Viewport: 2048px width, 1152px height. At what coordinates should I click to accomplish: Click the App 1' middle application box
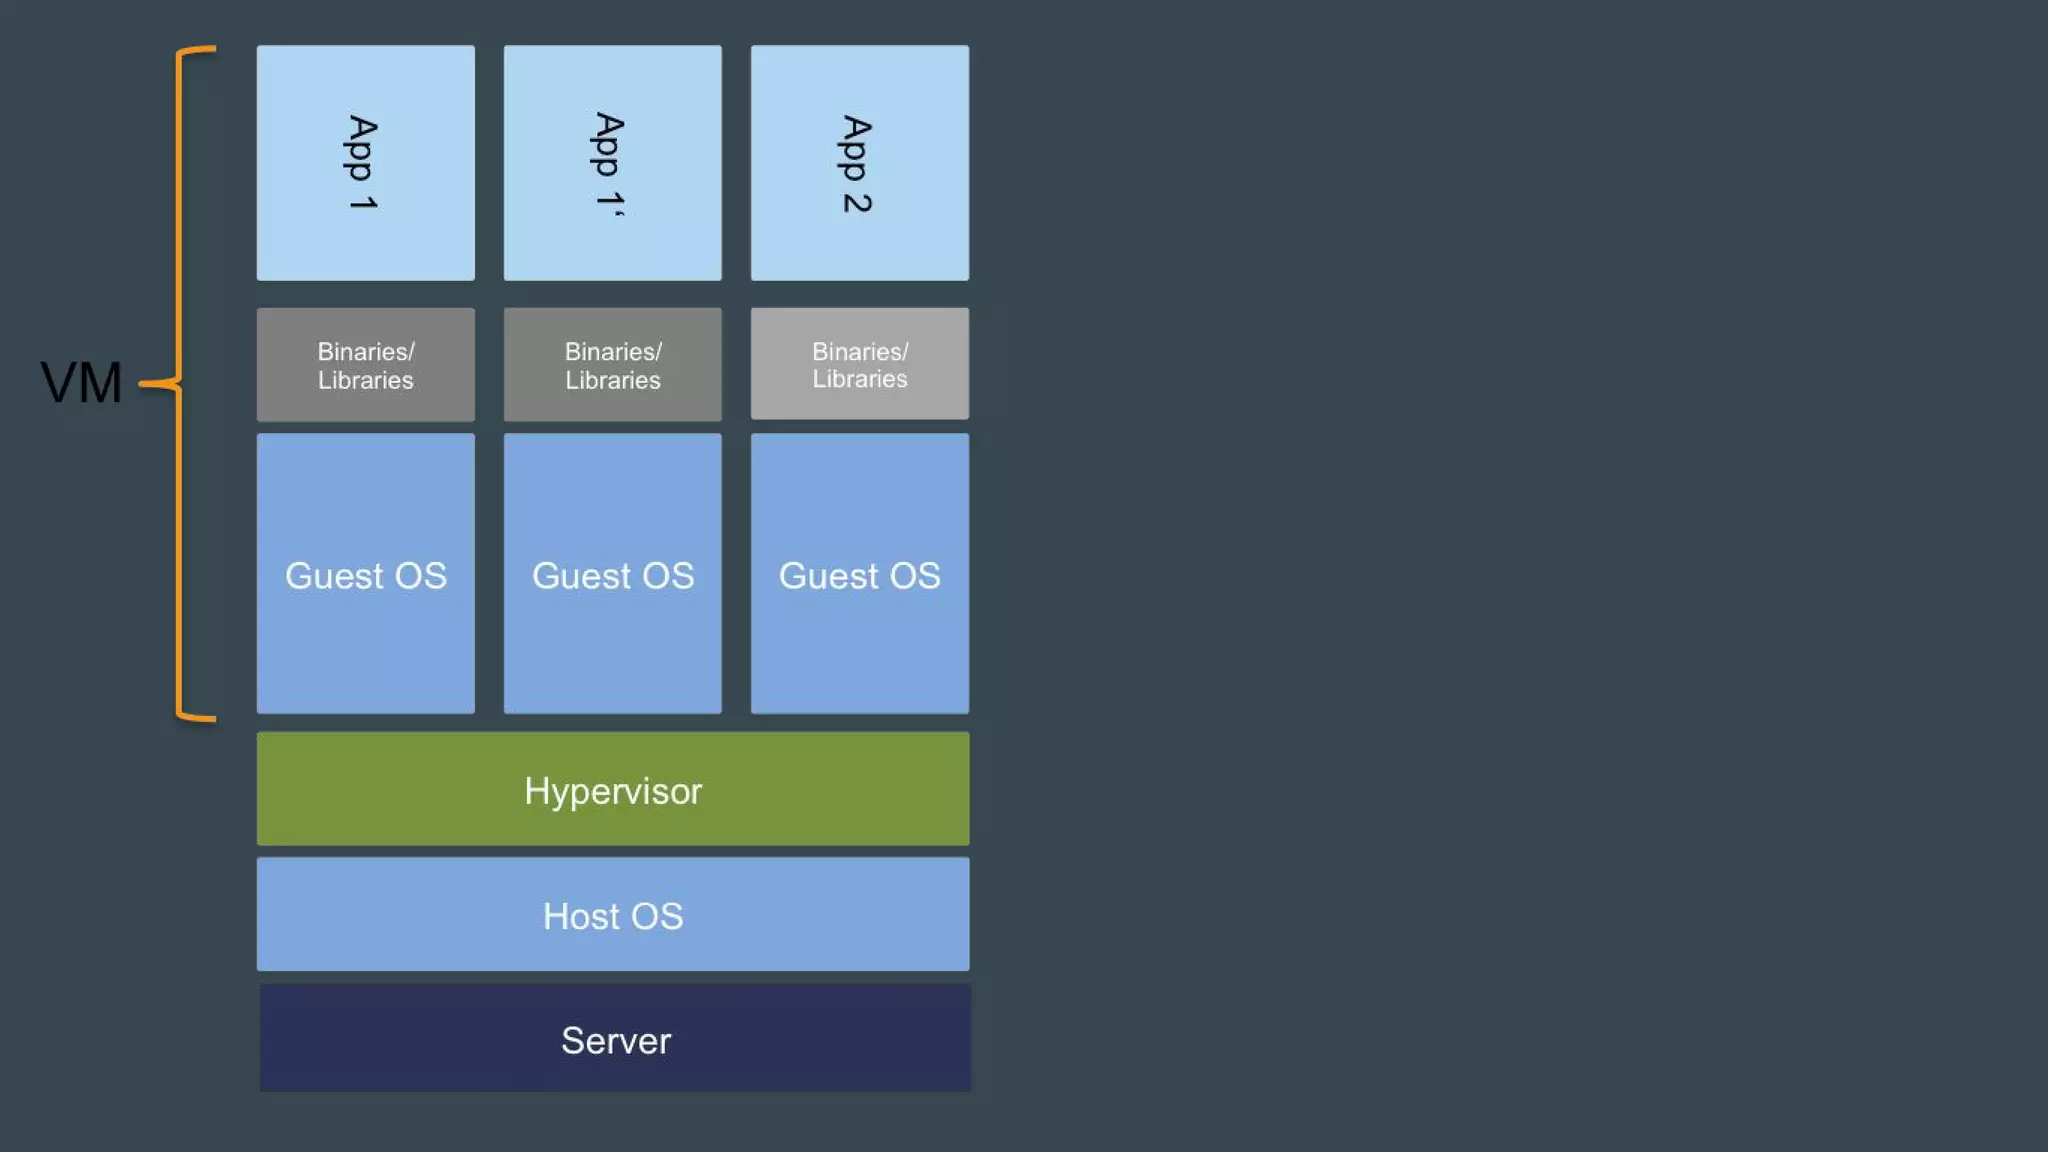612,162
